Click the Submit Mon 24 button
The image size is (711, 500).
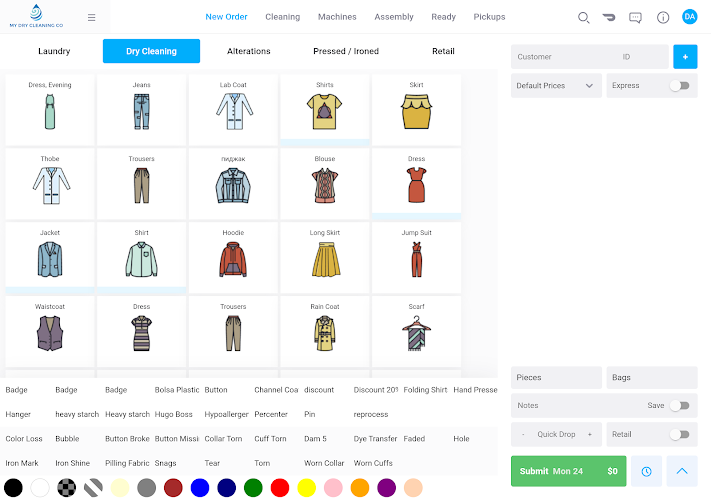pyautogui.click(x=569, y=471)
